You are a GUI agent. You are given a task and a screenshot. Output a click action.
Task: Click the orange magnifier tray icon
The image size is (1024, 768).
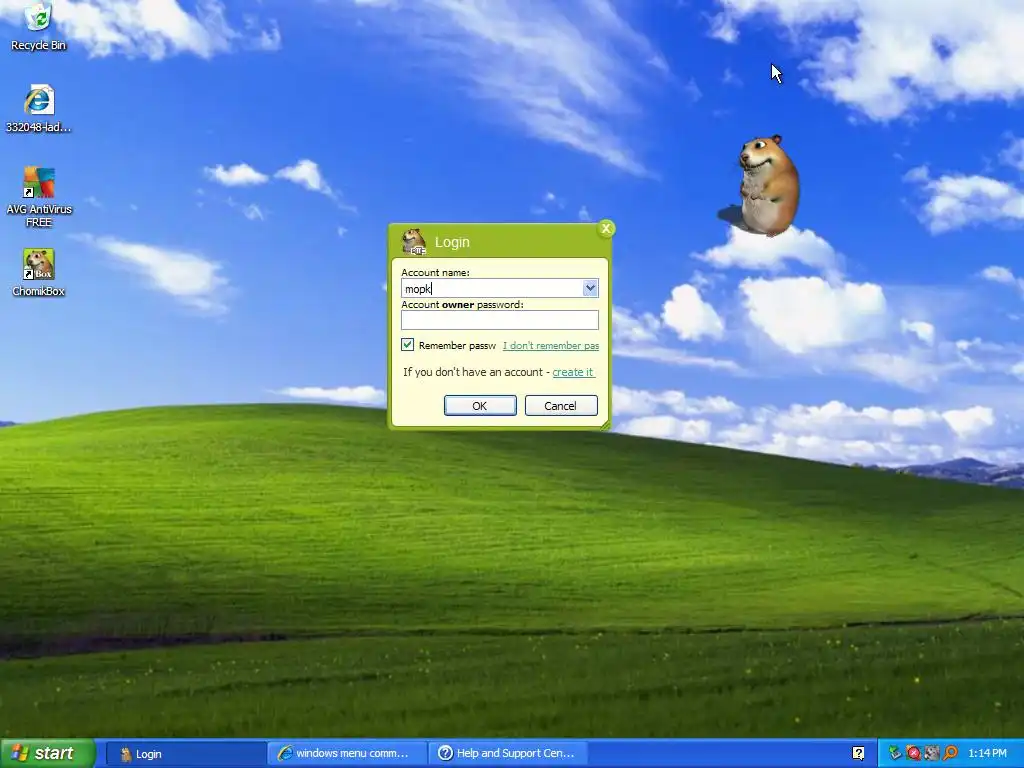950,754
